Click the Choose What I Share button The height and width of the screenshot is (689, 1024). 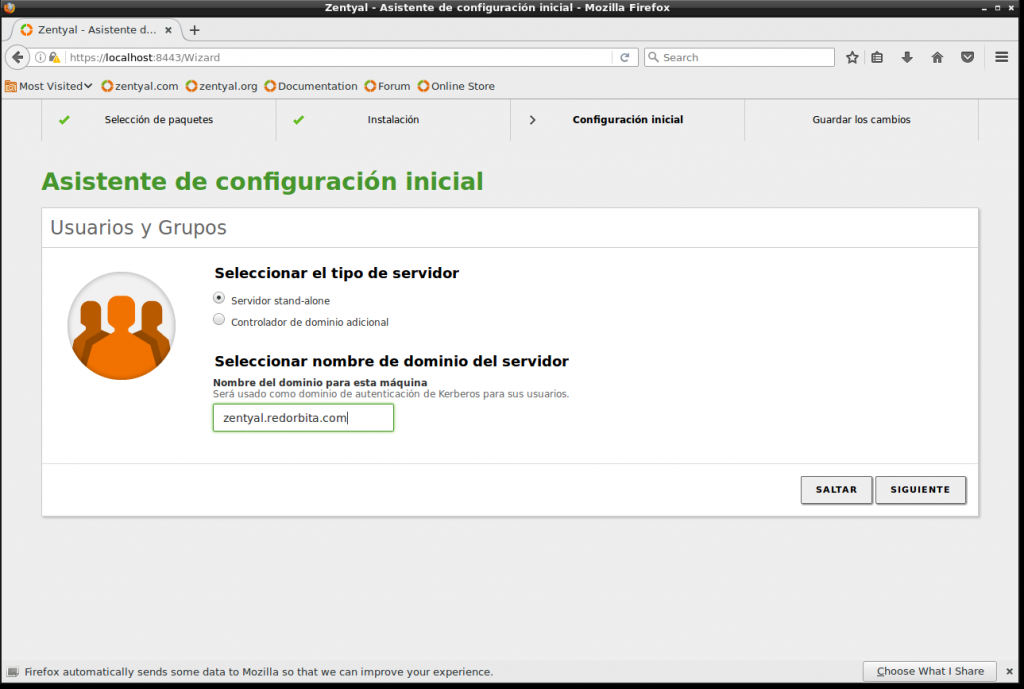[x=930, y=671]
